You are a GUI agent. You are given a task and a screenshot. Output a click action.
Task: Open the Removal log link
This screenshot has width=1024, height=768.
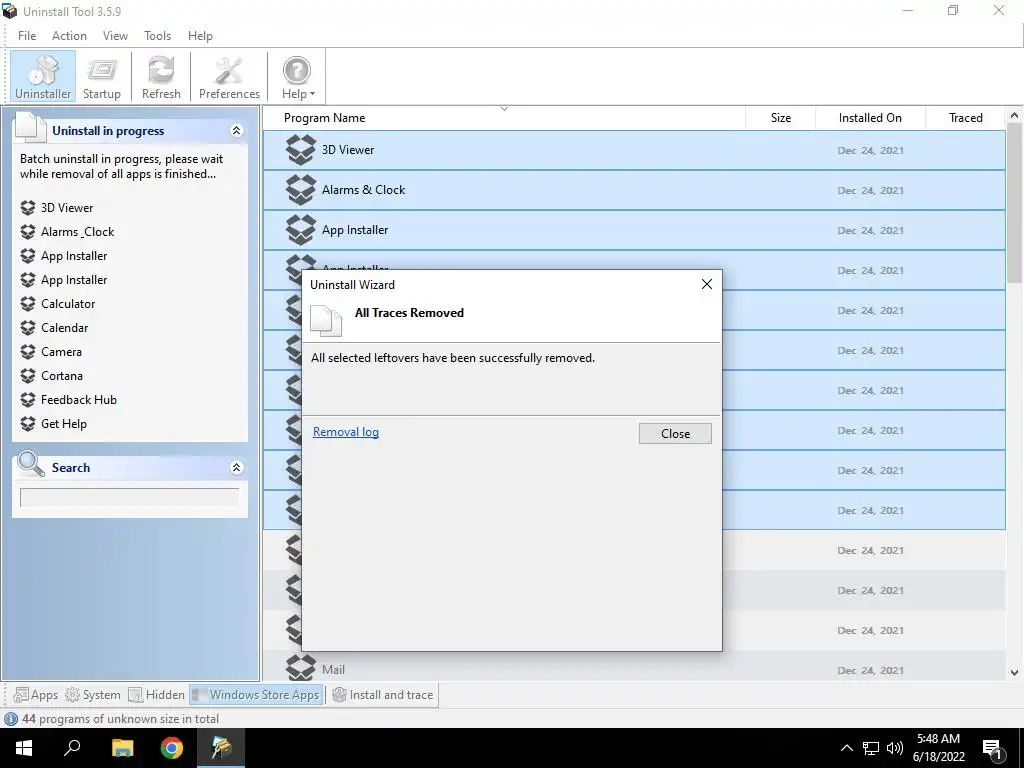tap(345, 432)
